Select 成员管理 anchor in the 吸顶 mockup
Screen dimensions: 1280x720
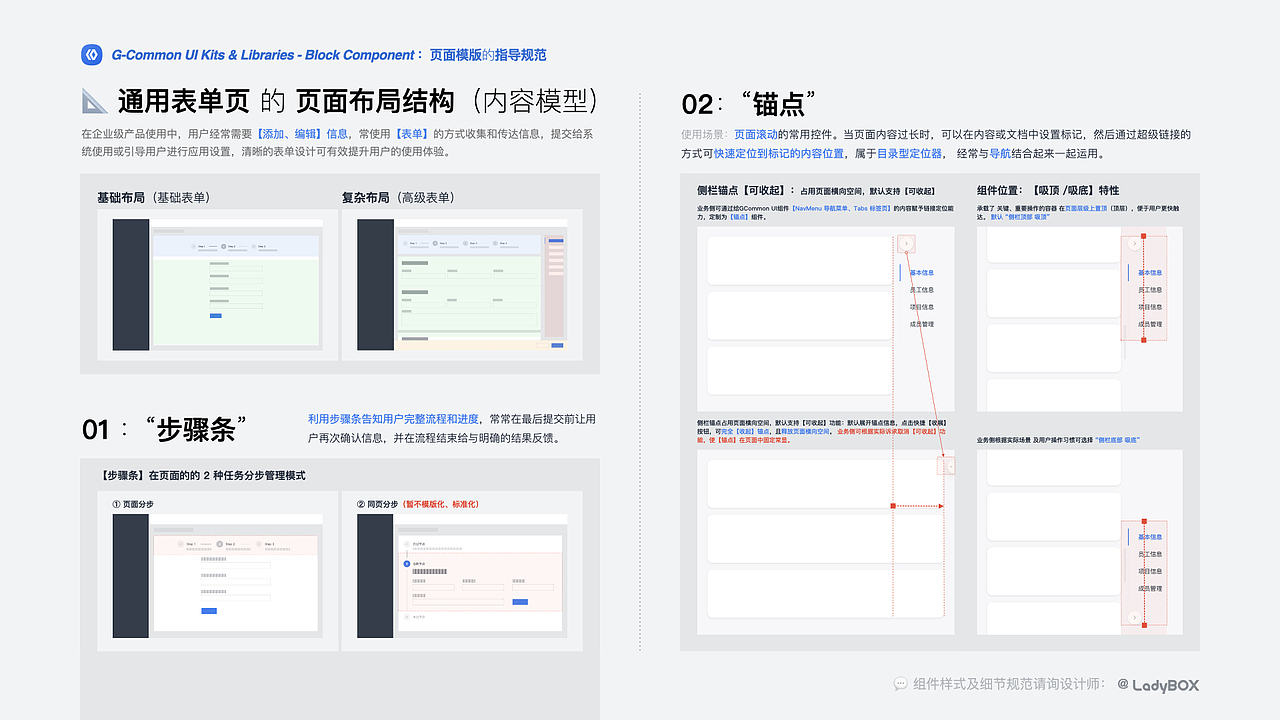point(1150,324)
